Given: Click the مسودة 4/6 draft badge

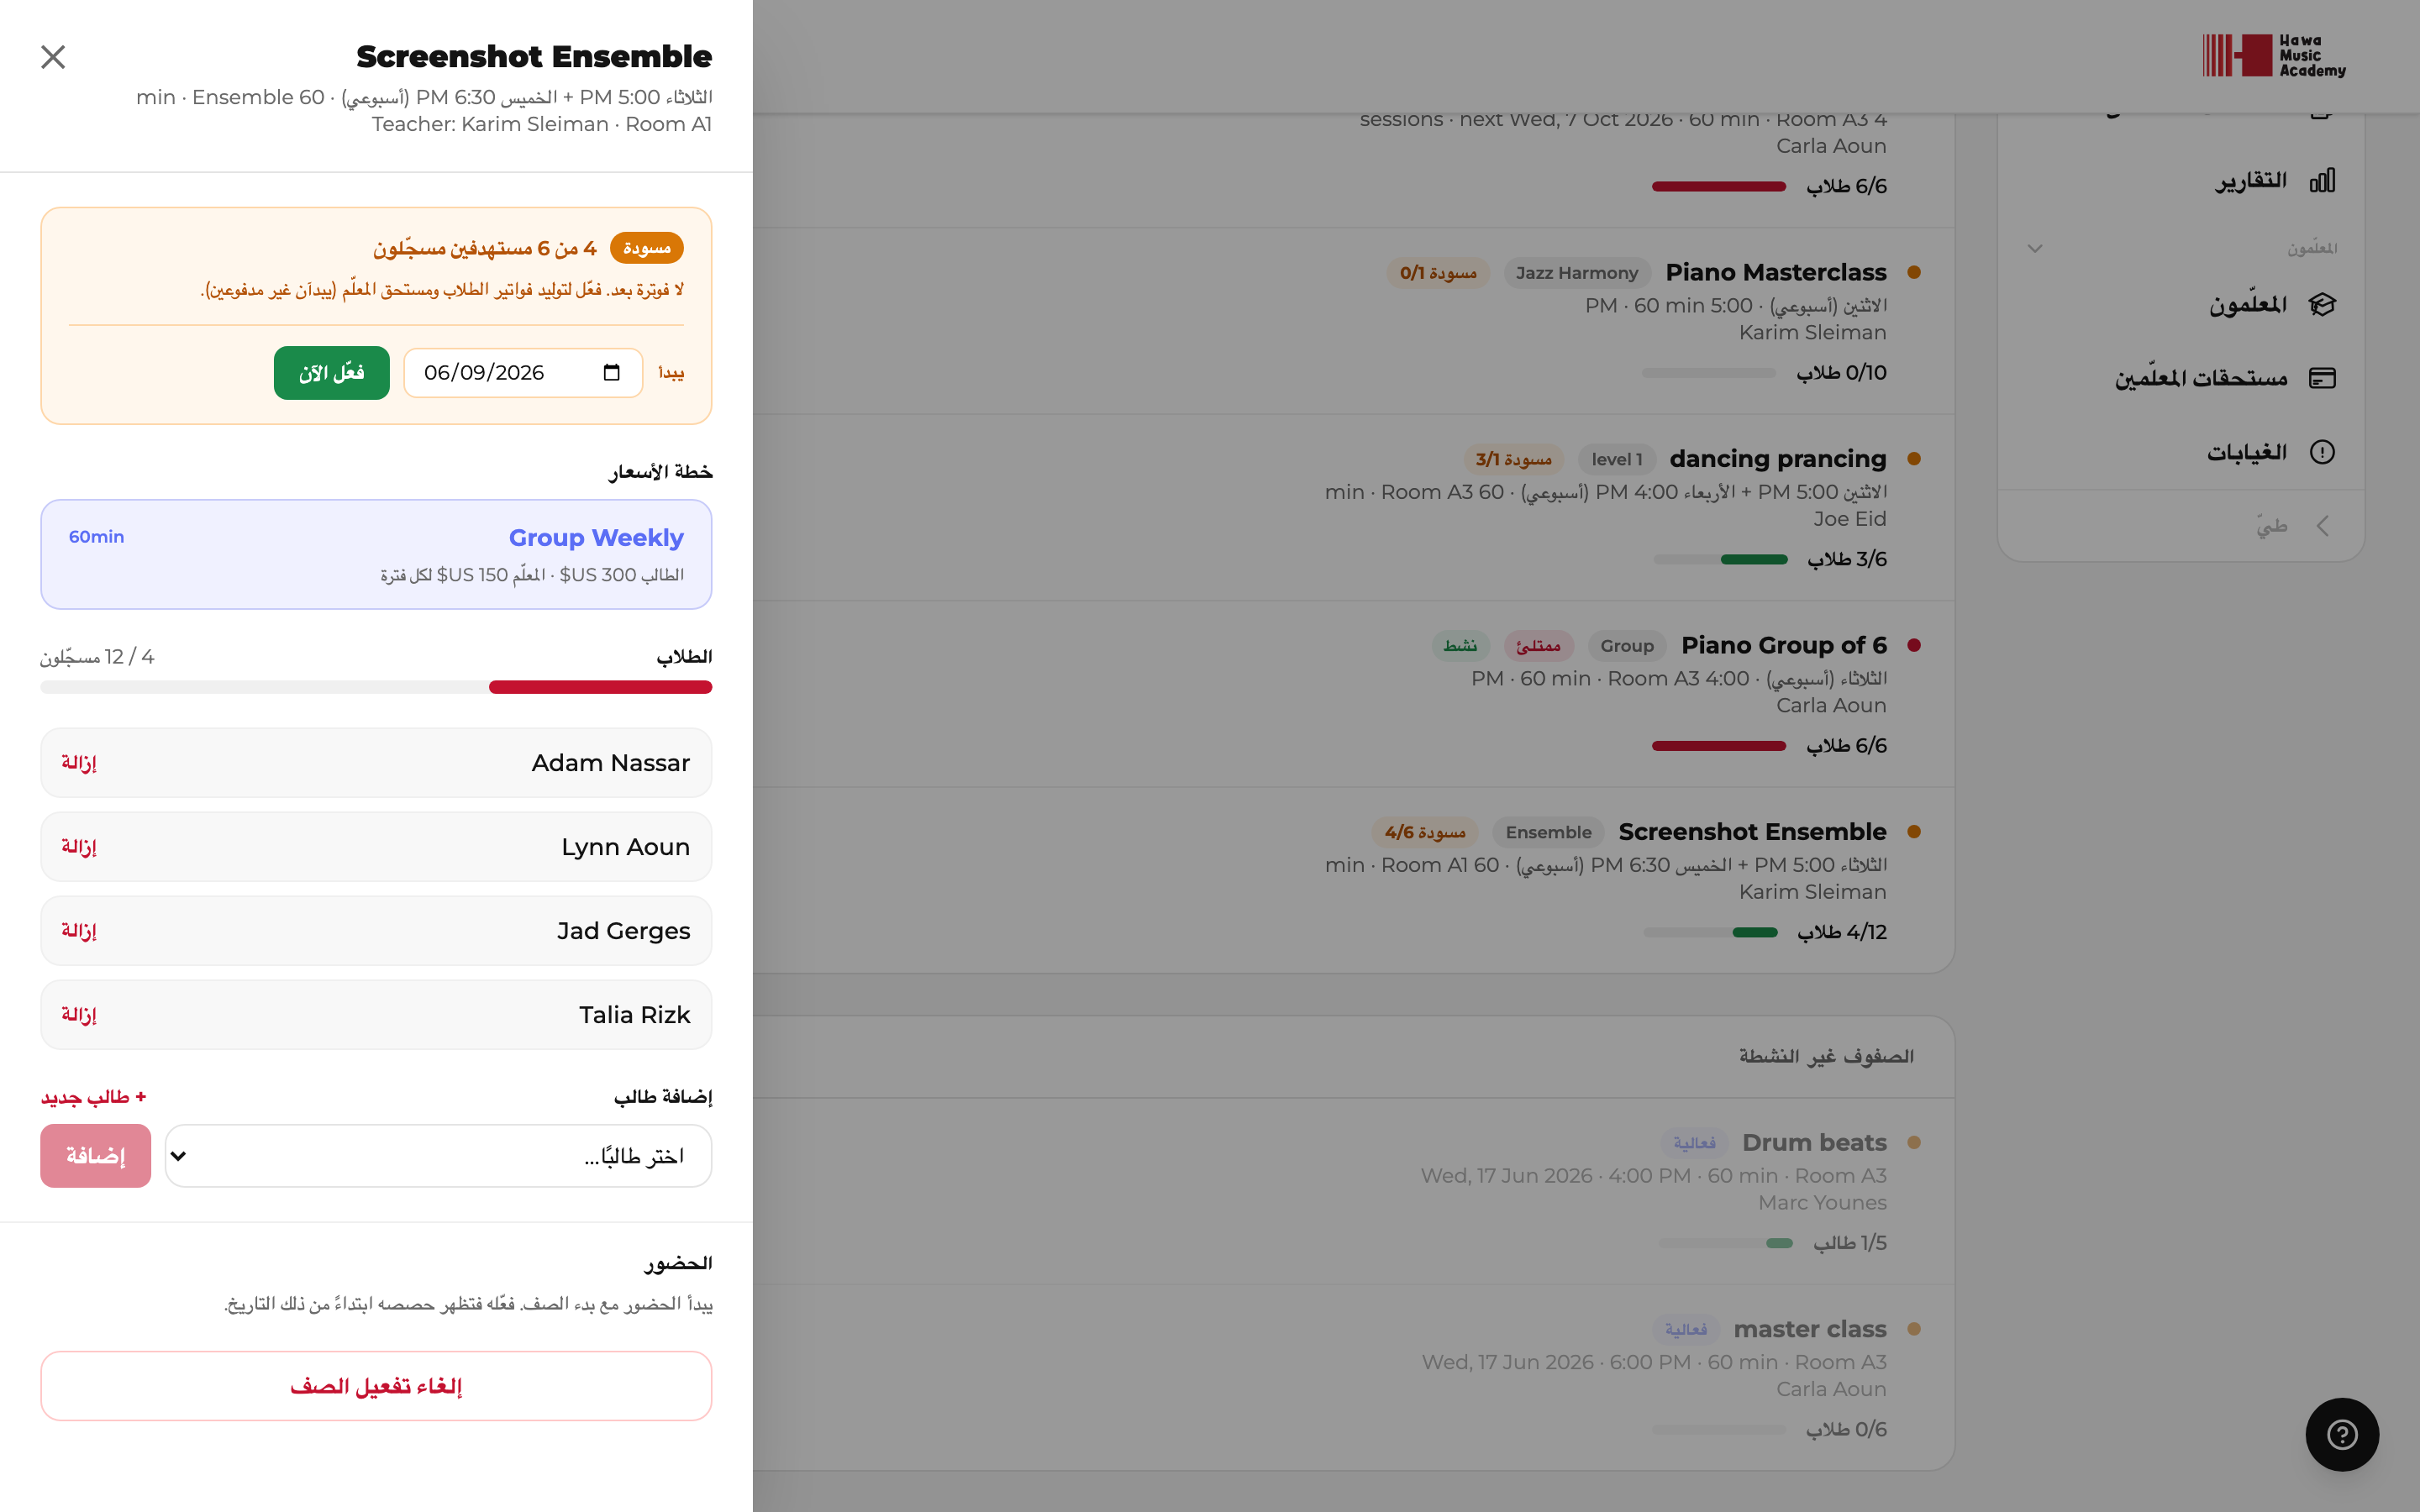Looking at the screenshot, I should 1424,832.
